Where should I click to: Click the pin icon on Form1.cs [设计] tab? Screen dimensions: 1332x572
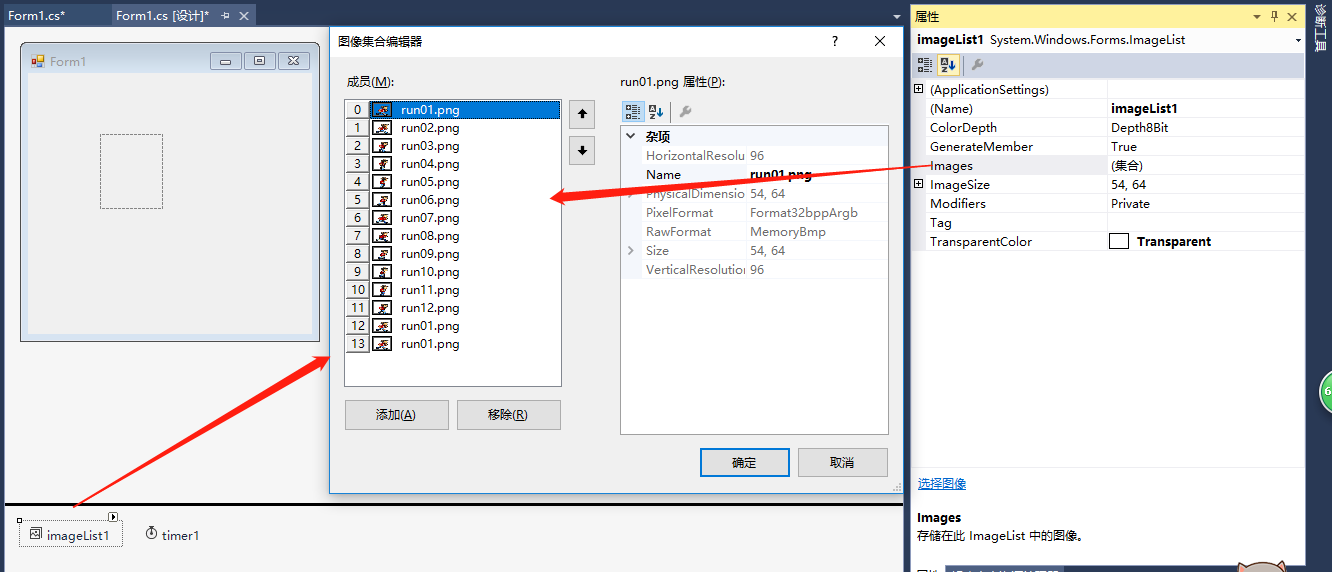pyautogui.click(x=225, y=16)
